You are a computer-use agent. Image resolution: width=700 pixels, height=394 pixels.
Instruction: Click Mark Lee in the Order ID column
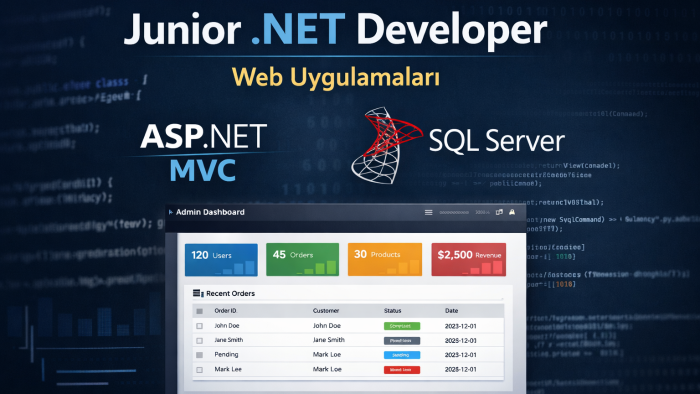pos(228,369)
